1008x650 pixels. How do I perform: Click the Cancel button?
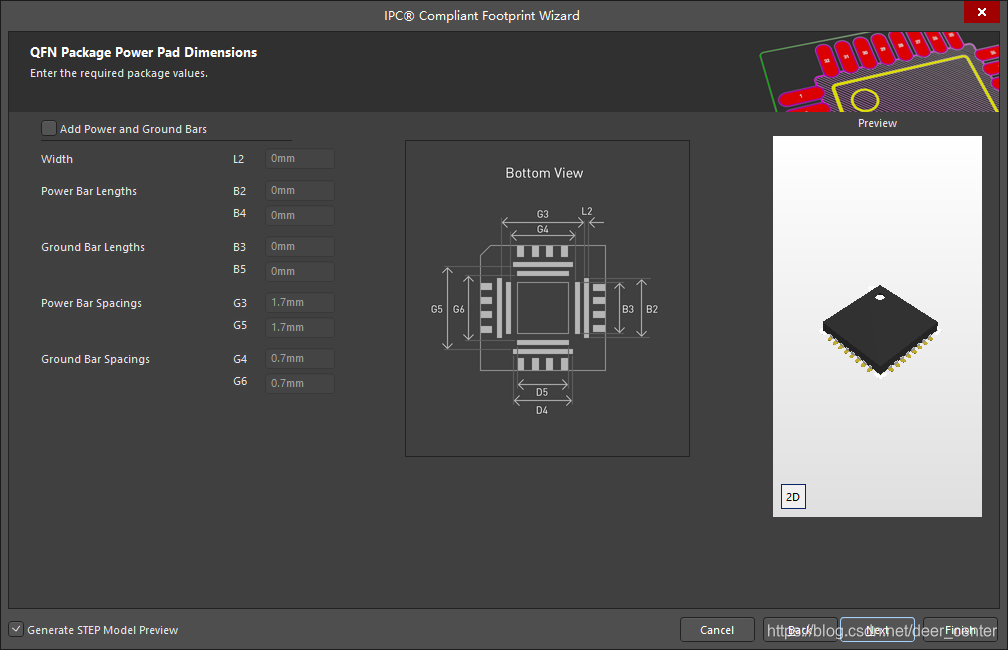tap(717, 629)
